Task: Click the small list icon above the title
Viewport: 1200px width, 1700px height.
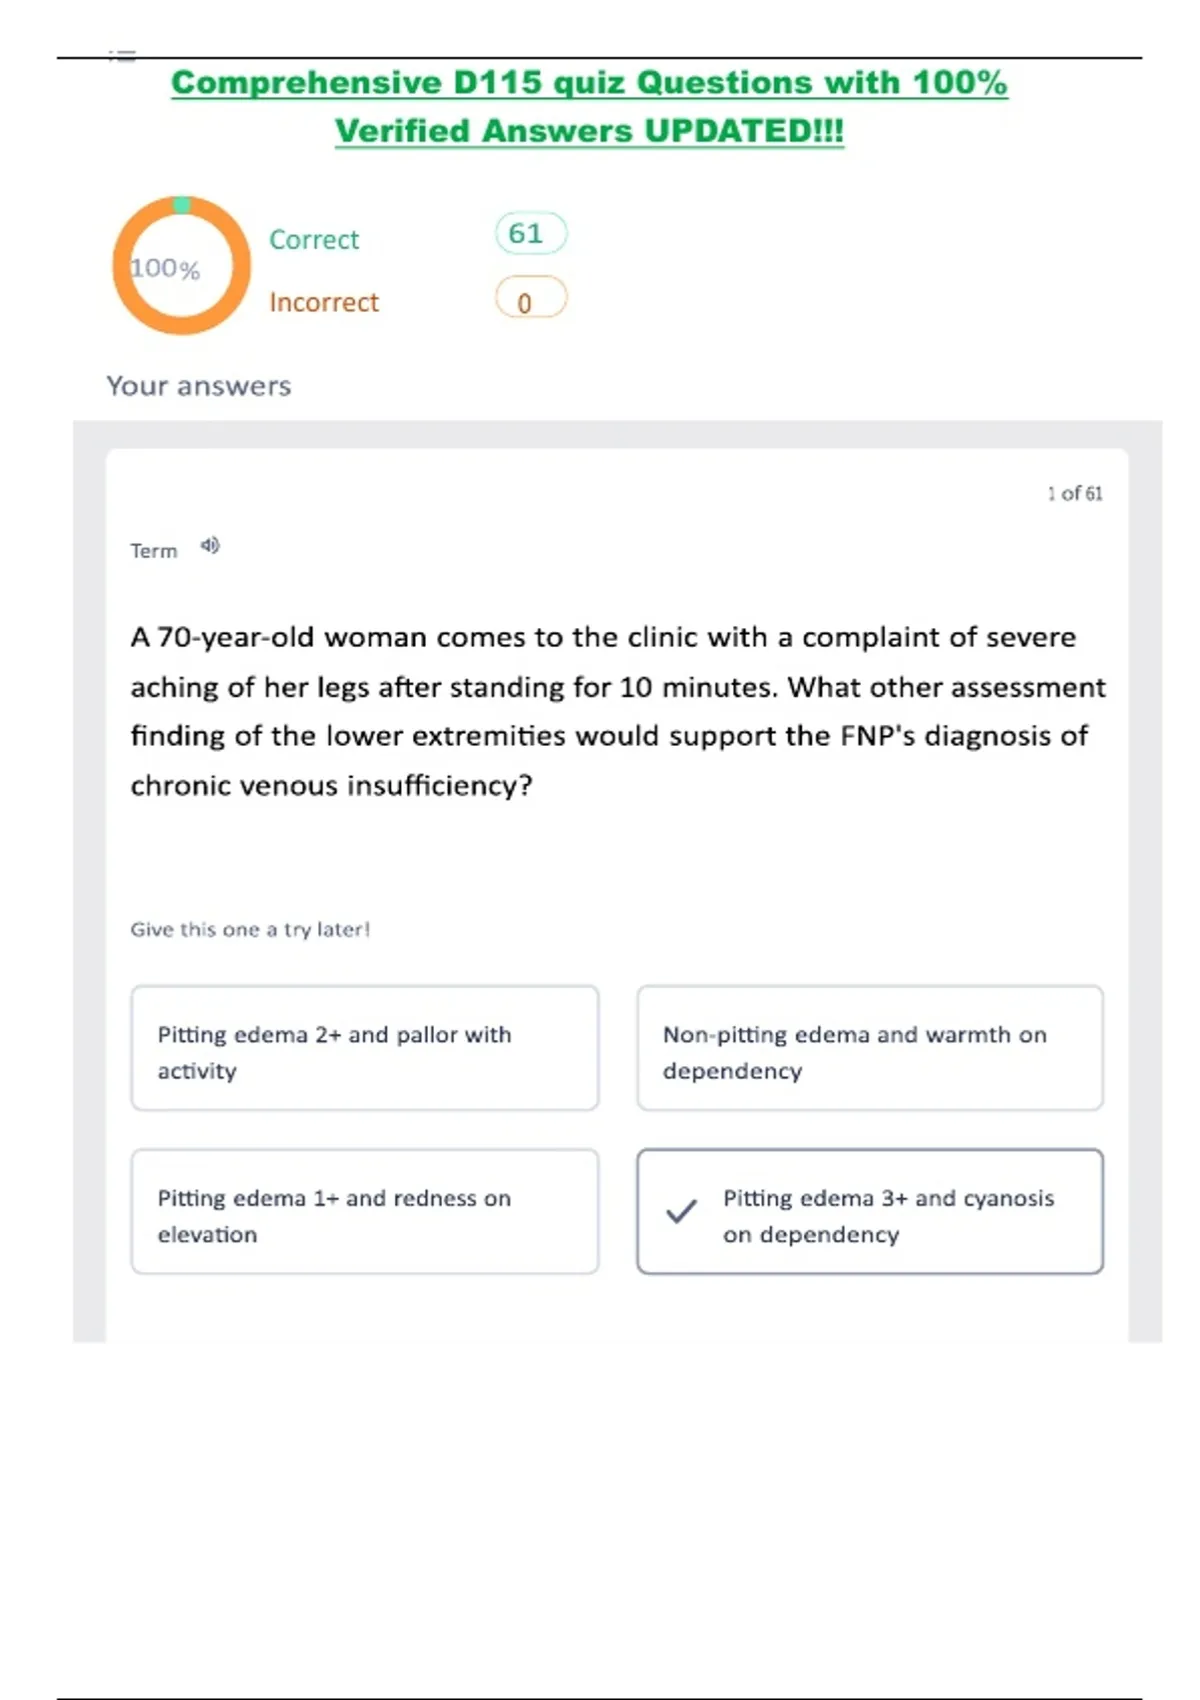Action: (x=122, y=56)
